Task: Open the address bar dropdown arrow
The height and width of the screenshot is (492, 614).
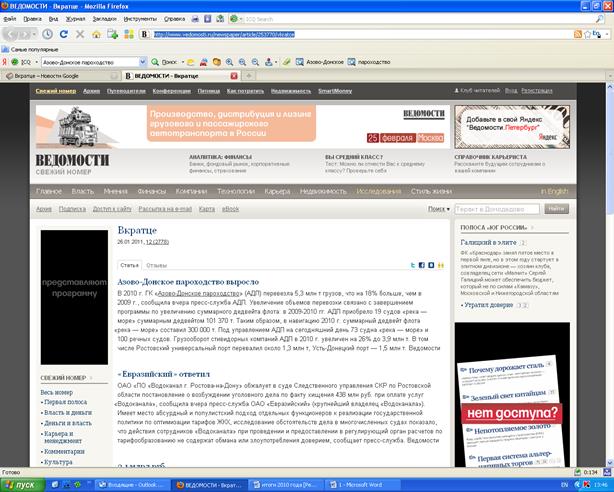Action: [607, 34]
